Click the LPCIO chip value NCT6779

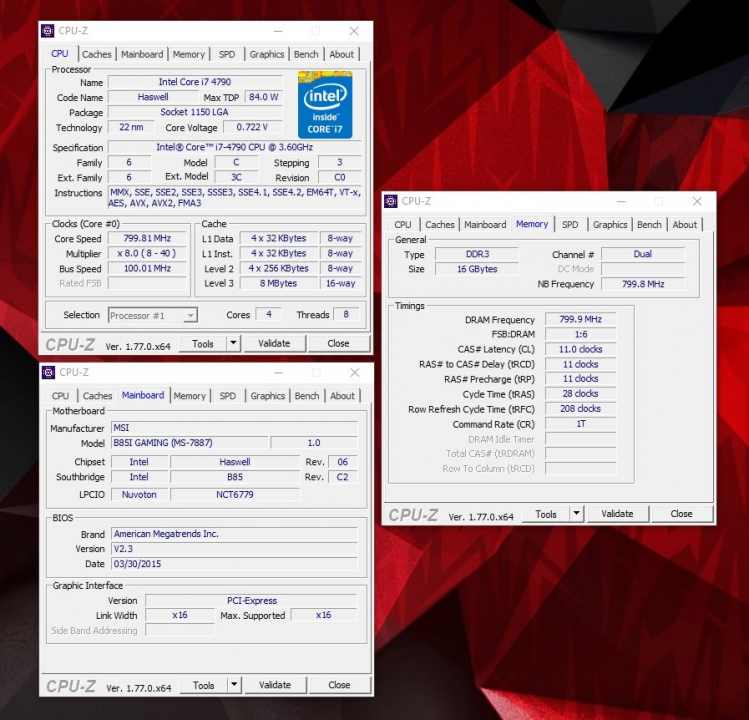pyautogui.click(x=235, y=494)
